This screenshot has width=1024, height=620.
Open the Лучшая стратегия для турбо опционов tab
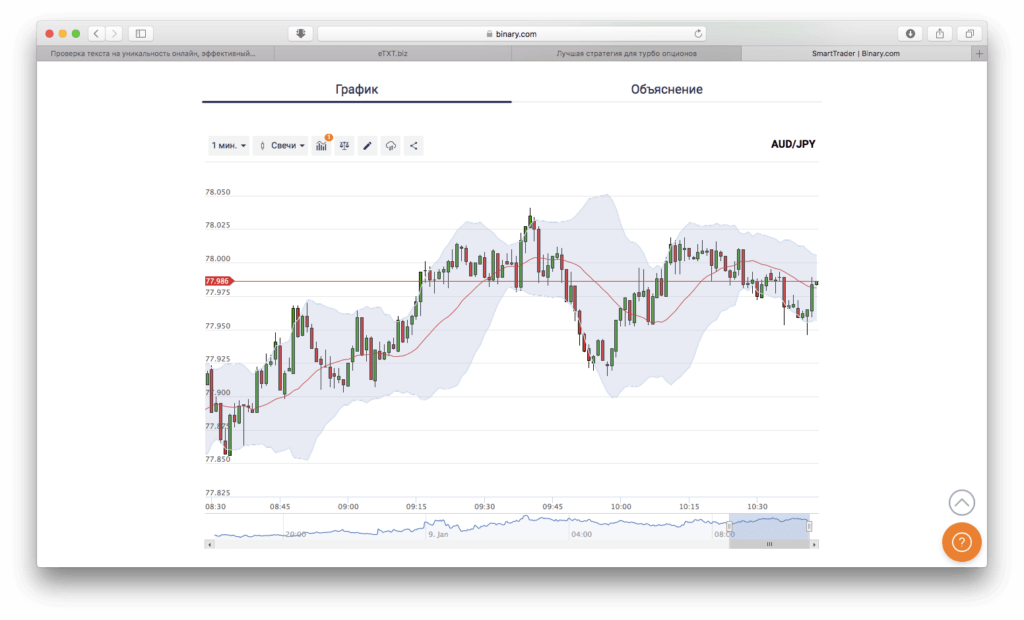tap(626, 53)
